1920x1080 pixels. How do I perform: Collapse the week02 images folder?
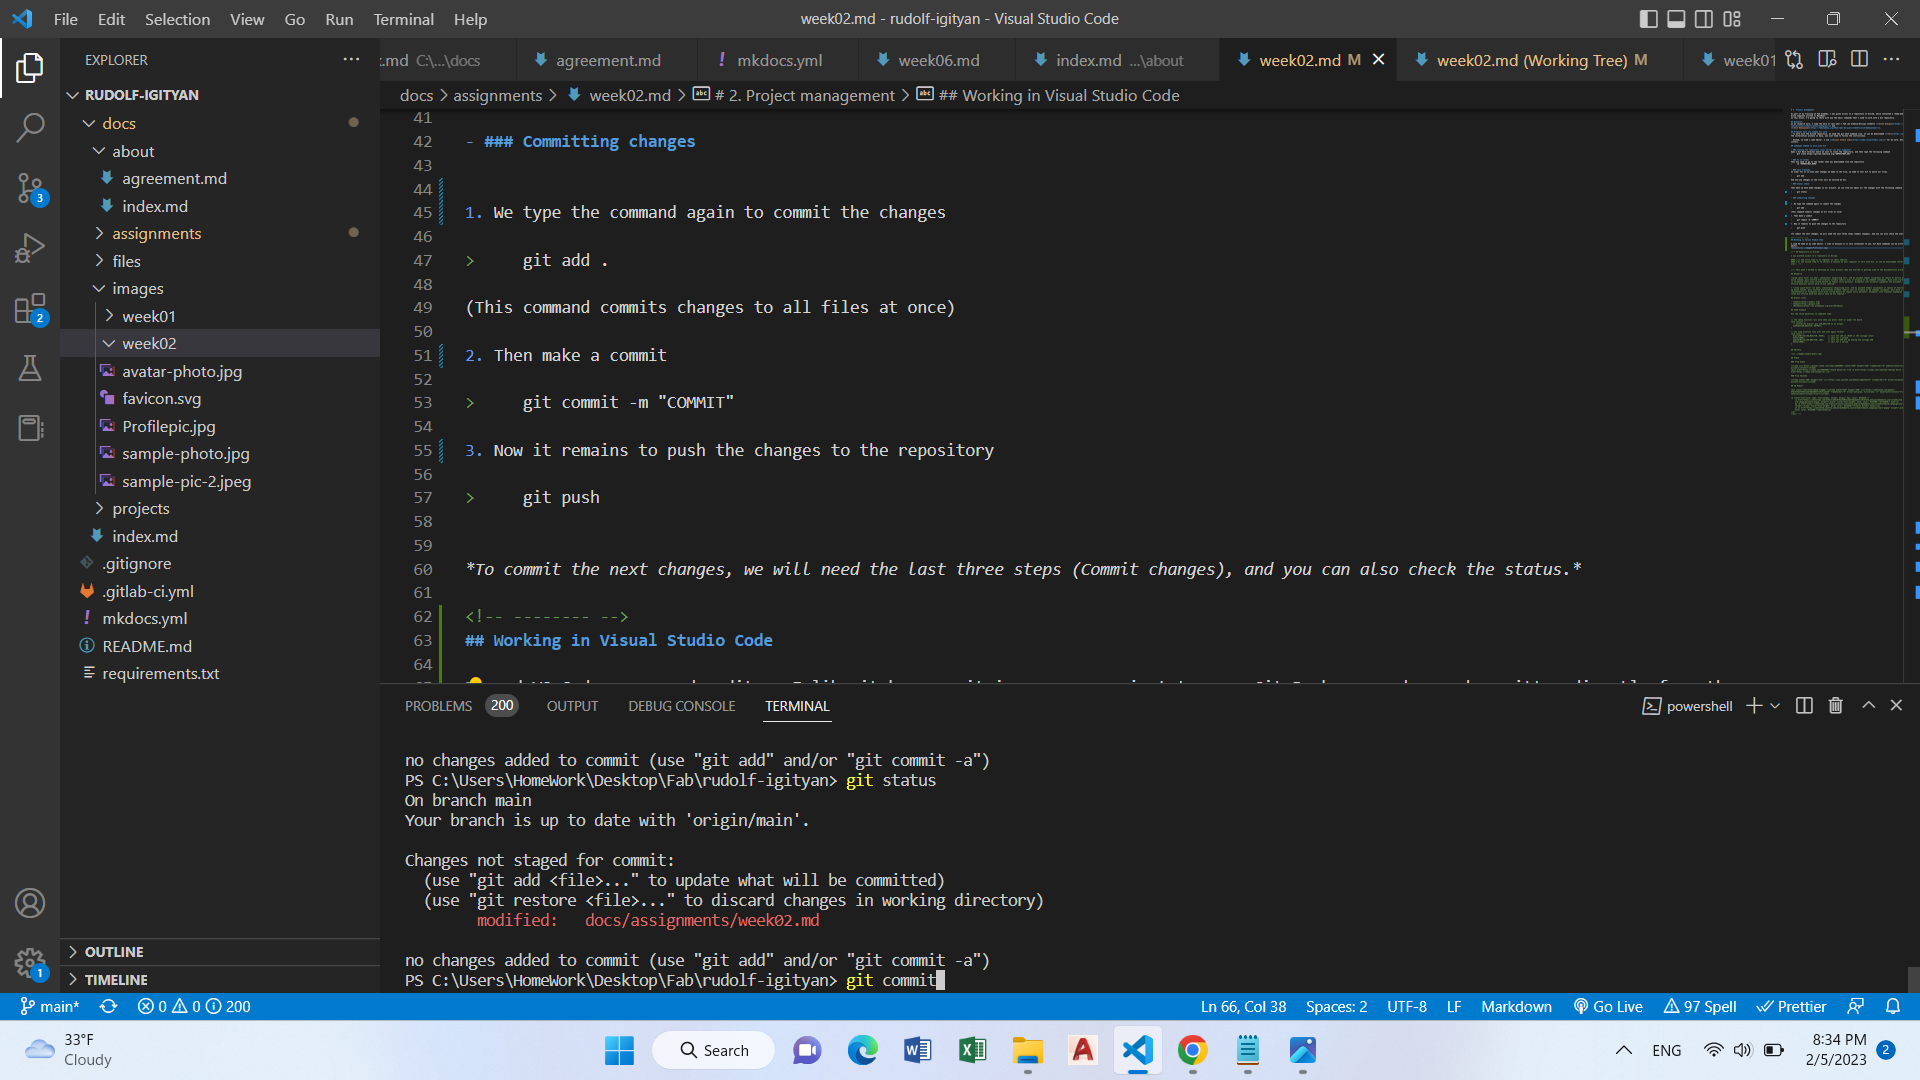152,343
